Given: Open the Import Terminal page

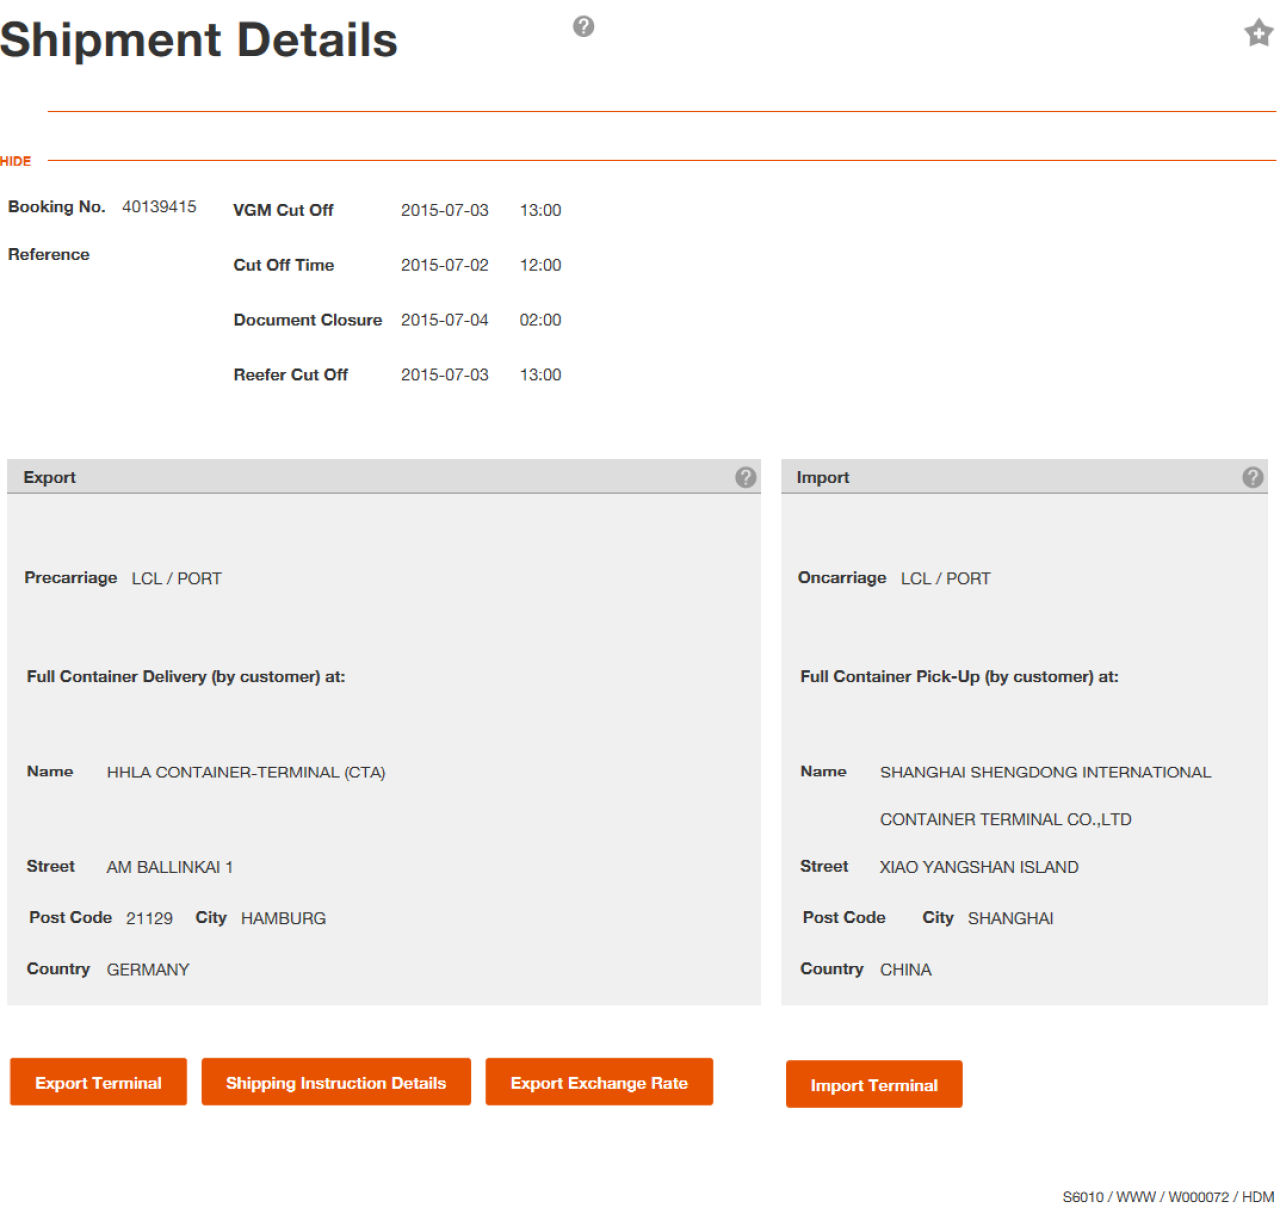Looking at the screenshot, I should 874,1085.
